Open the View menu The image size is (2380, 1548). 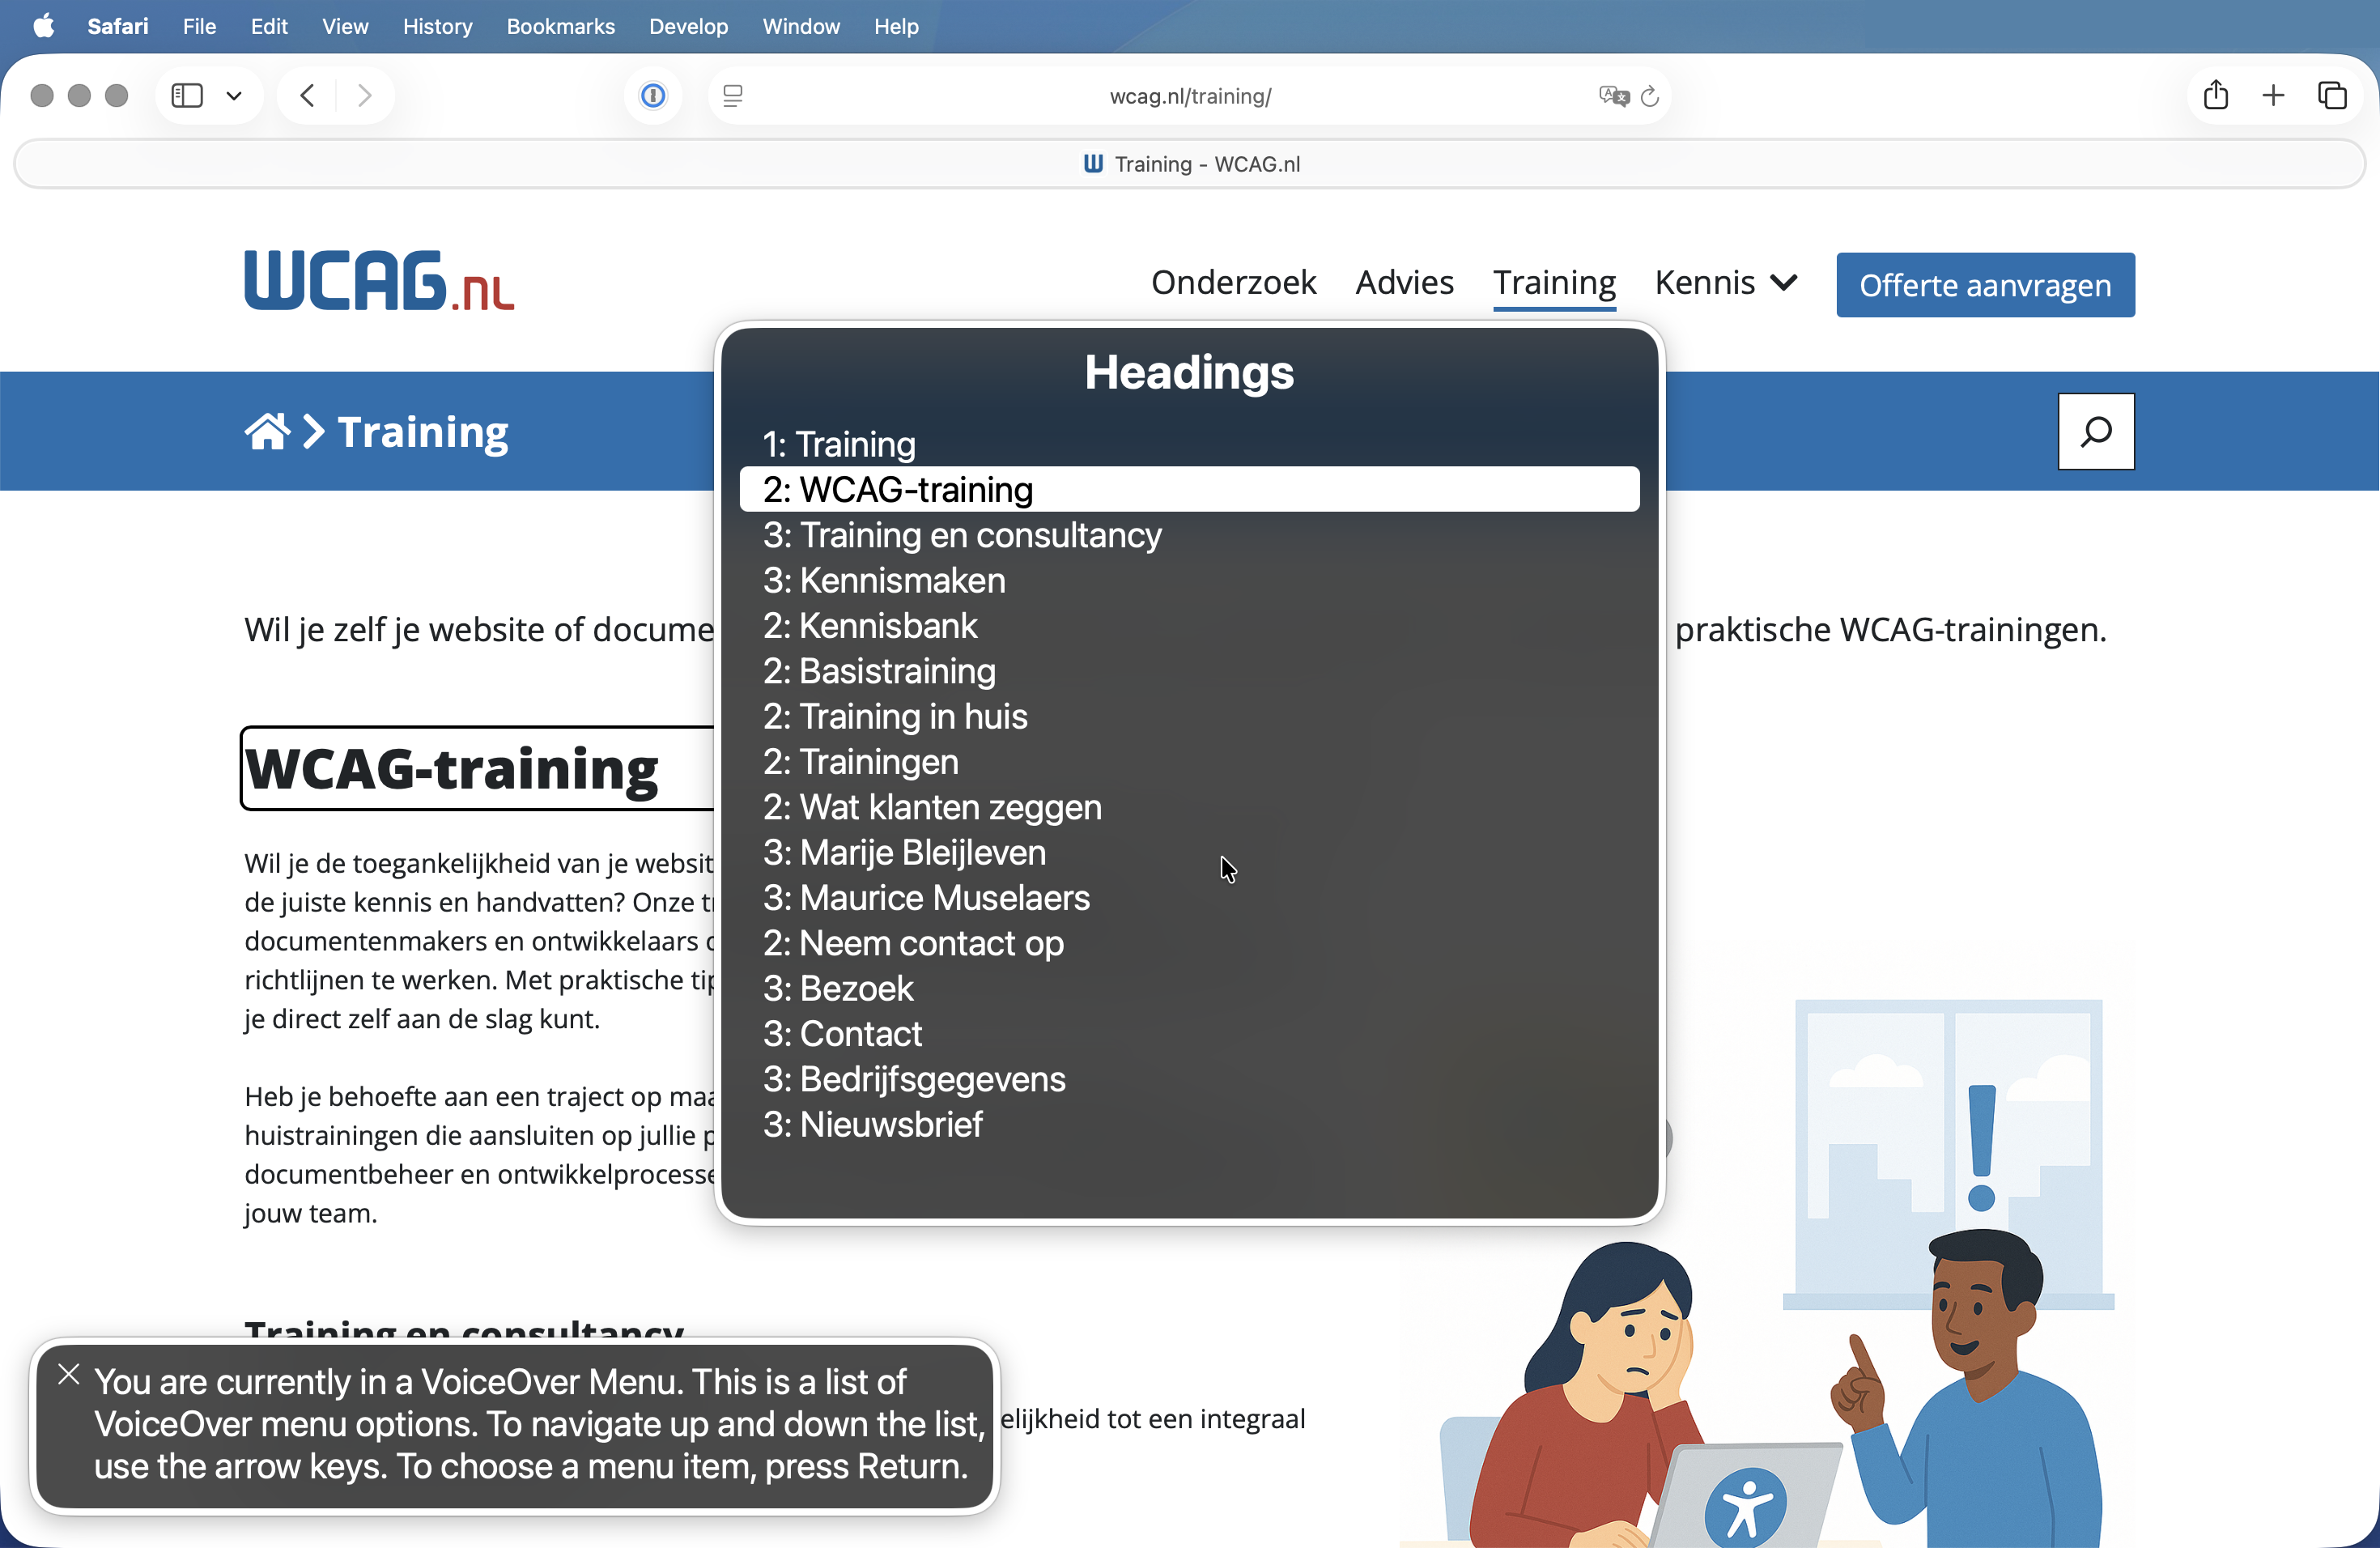[345, 26]
